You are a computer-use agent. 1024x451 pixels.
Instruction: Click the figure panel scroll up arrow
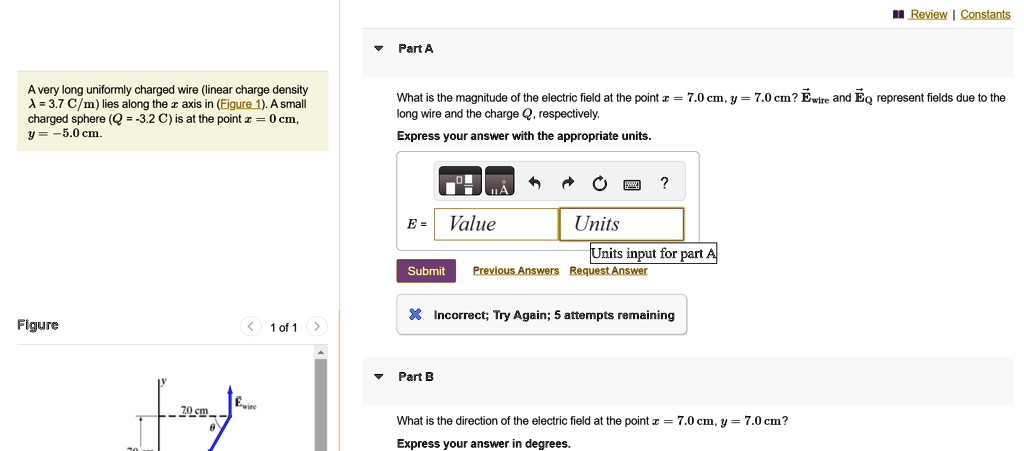(320, 352)
